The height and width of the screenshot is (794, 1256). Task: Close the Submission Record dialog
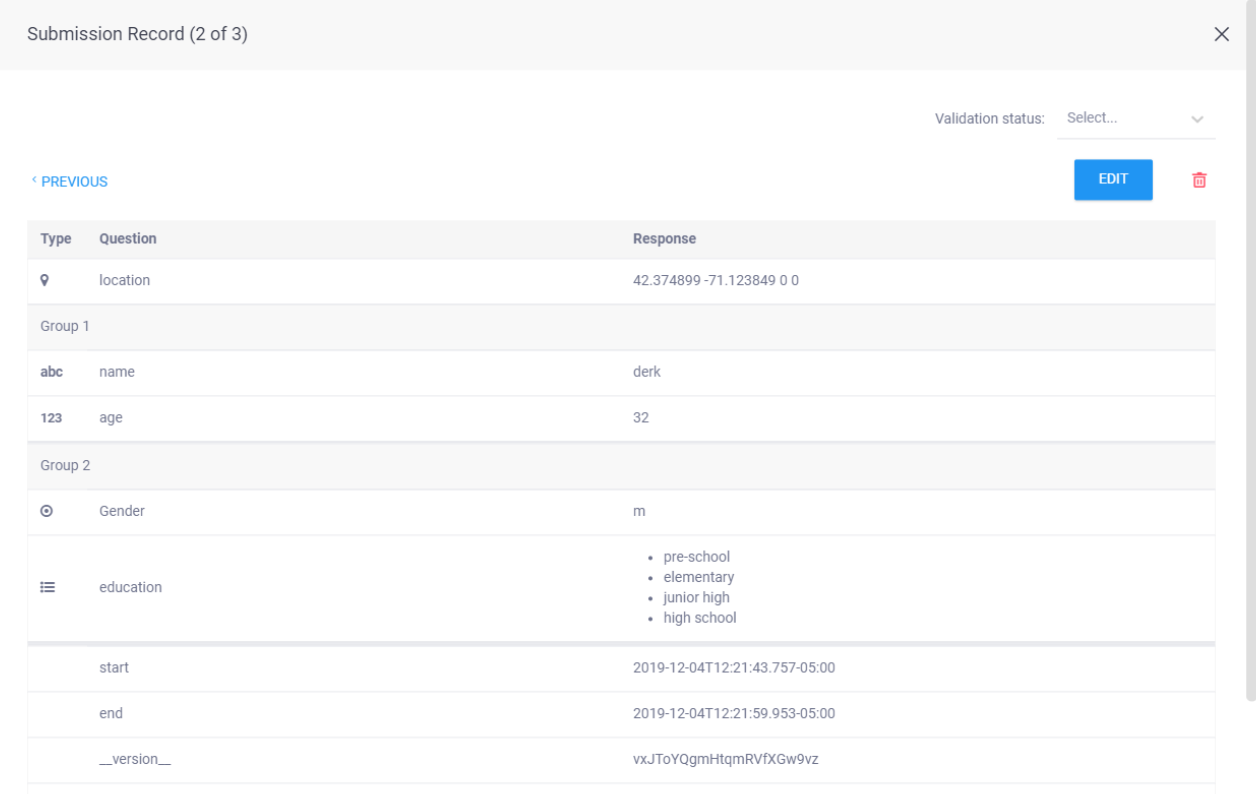[1221, 34]
